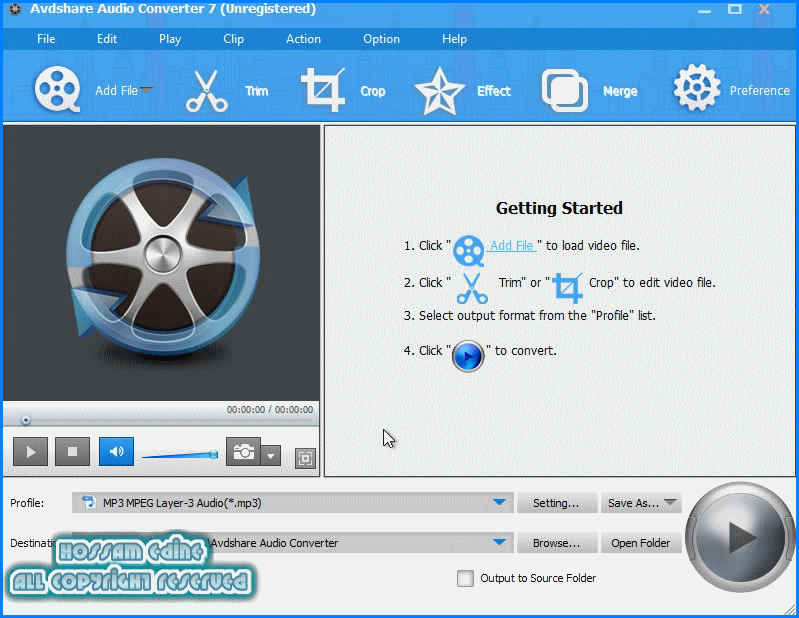Click the film reel icon in Getting Started
This screenshot has height=618, width=799.
pyautogui.click(x=468, y=250)
